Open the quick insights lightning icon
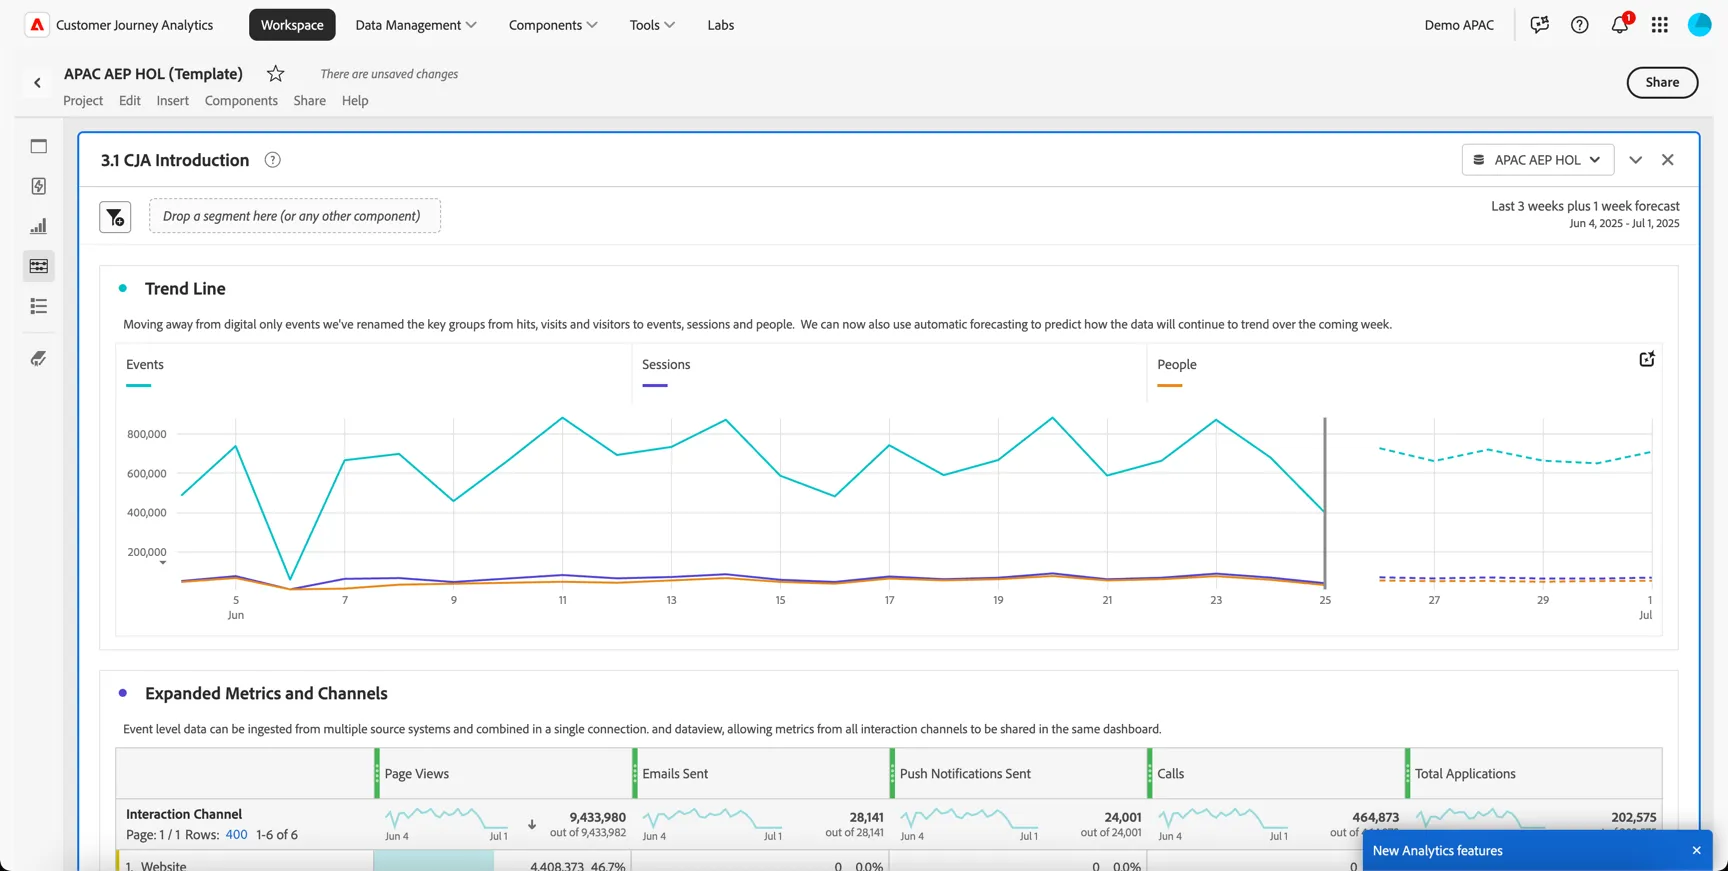Viewport: 1728px width, 871px height. tap(39, 186)
